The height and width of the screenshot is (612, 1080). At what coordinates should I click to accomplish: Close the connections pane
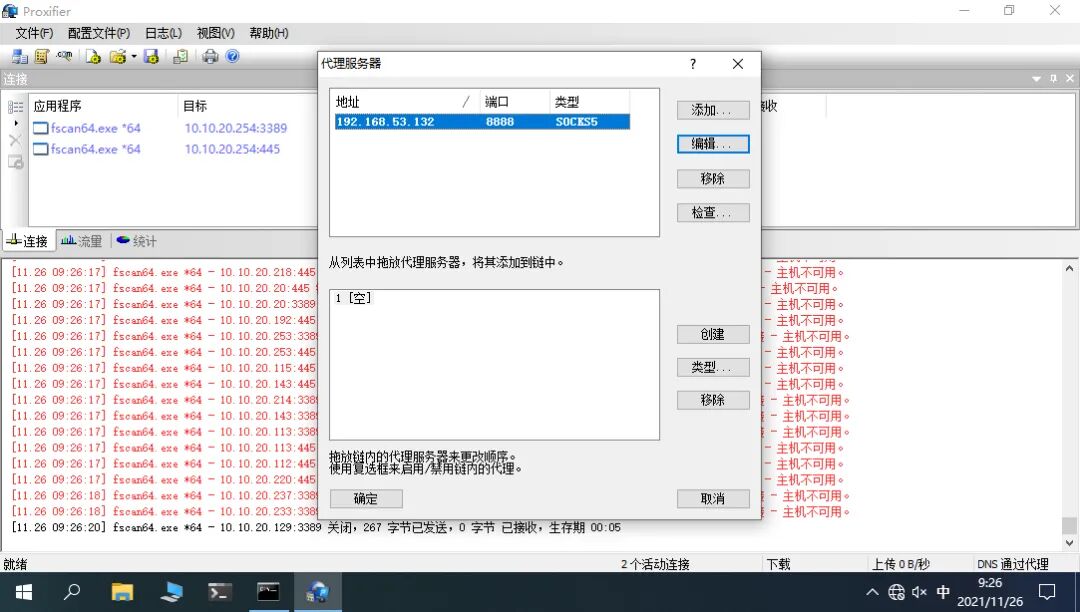[x=1070, y=79]
